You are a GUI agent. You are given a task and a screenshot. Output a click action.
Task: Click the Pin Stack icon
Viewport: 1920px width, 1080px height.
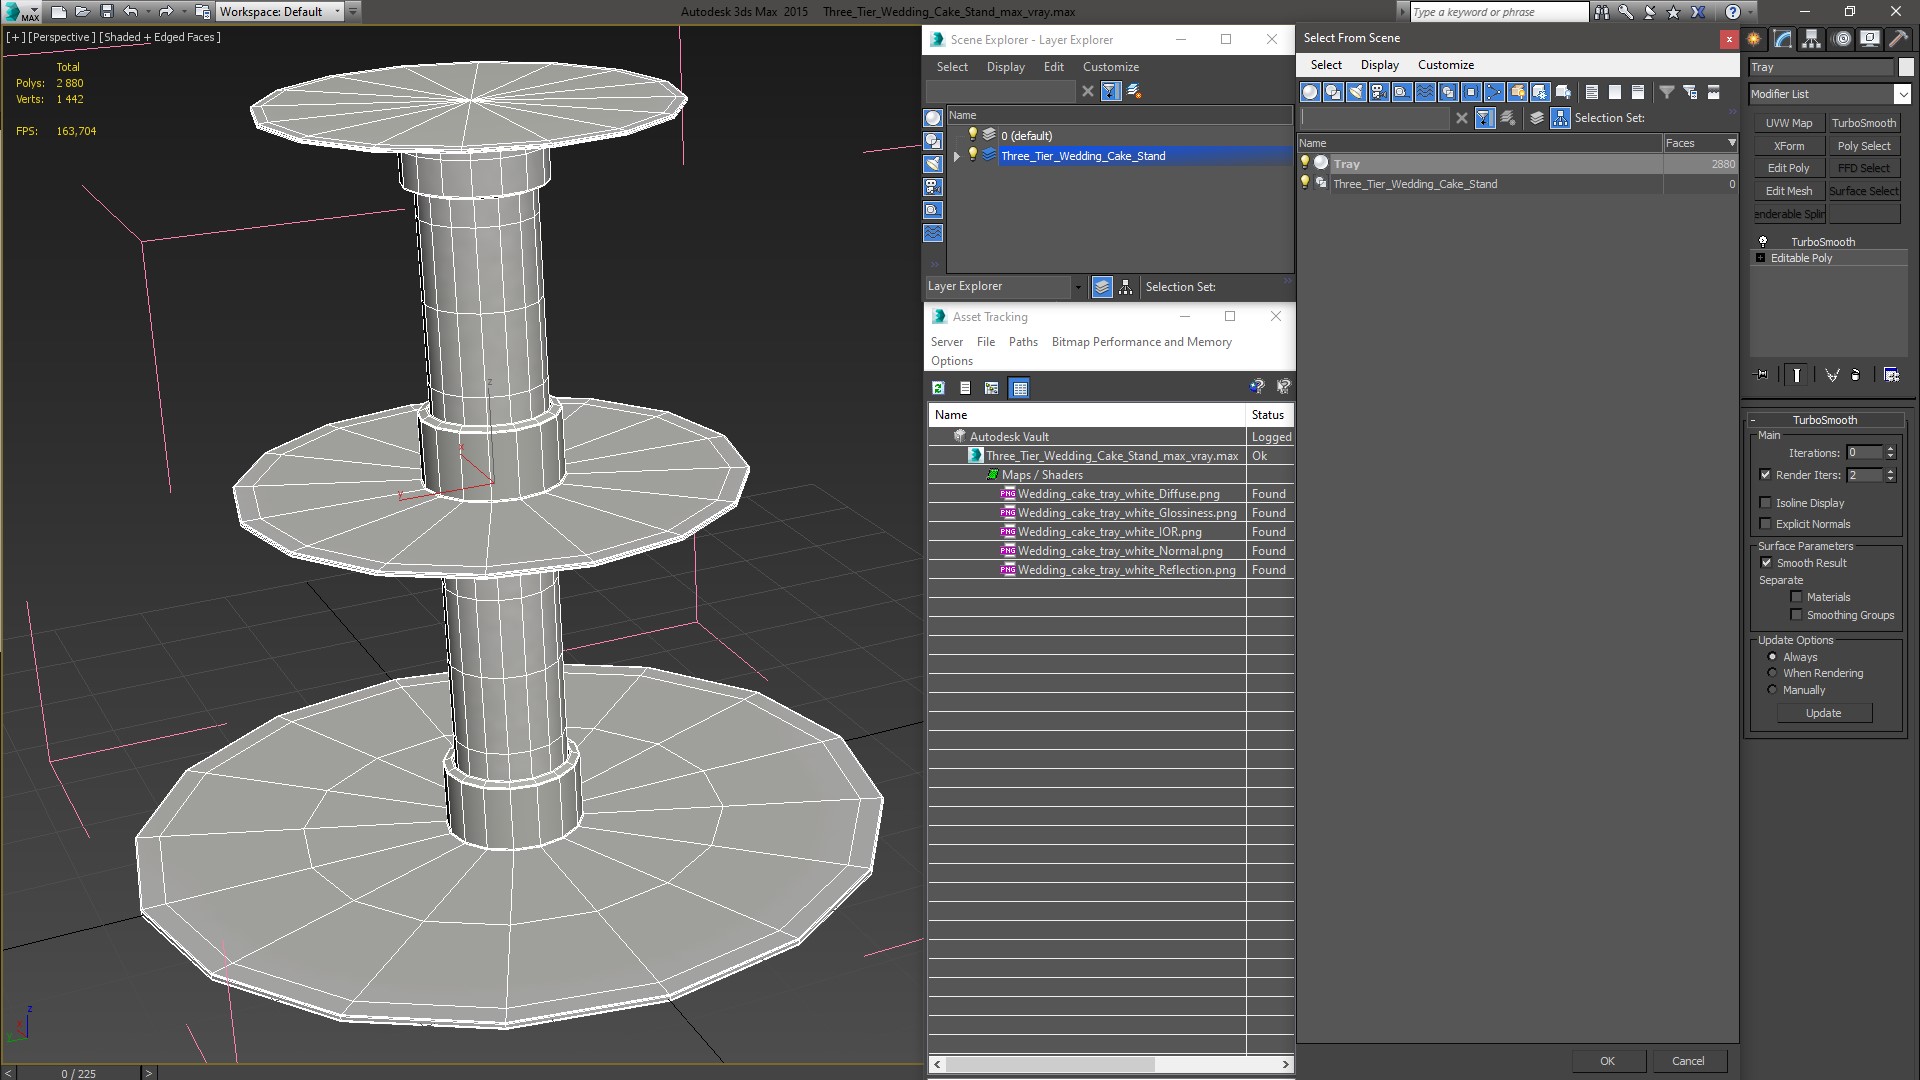click(1762, 375)
